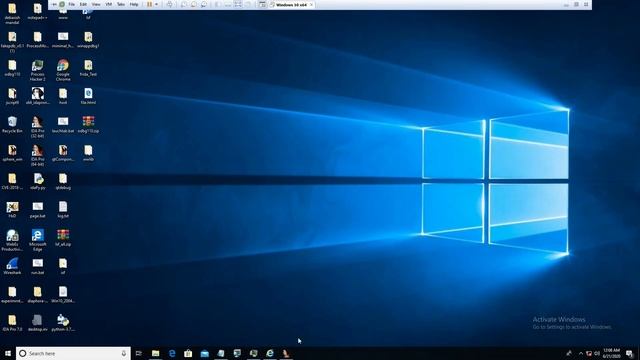Open the Action Center notifications

[630, 353]
